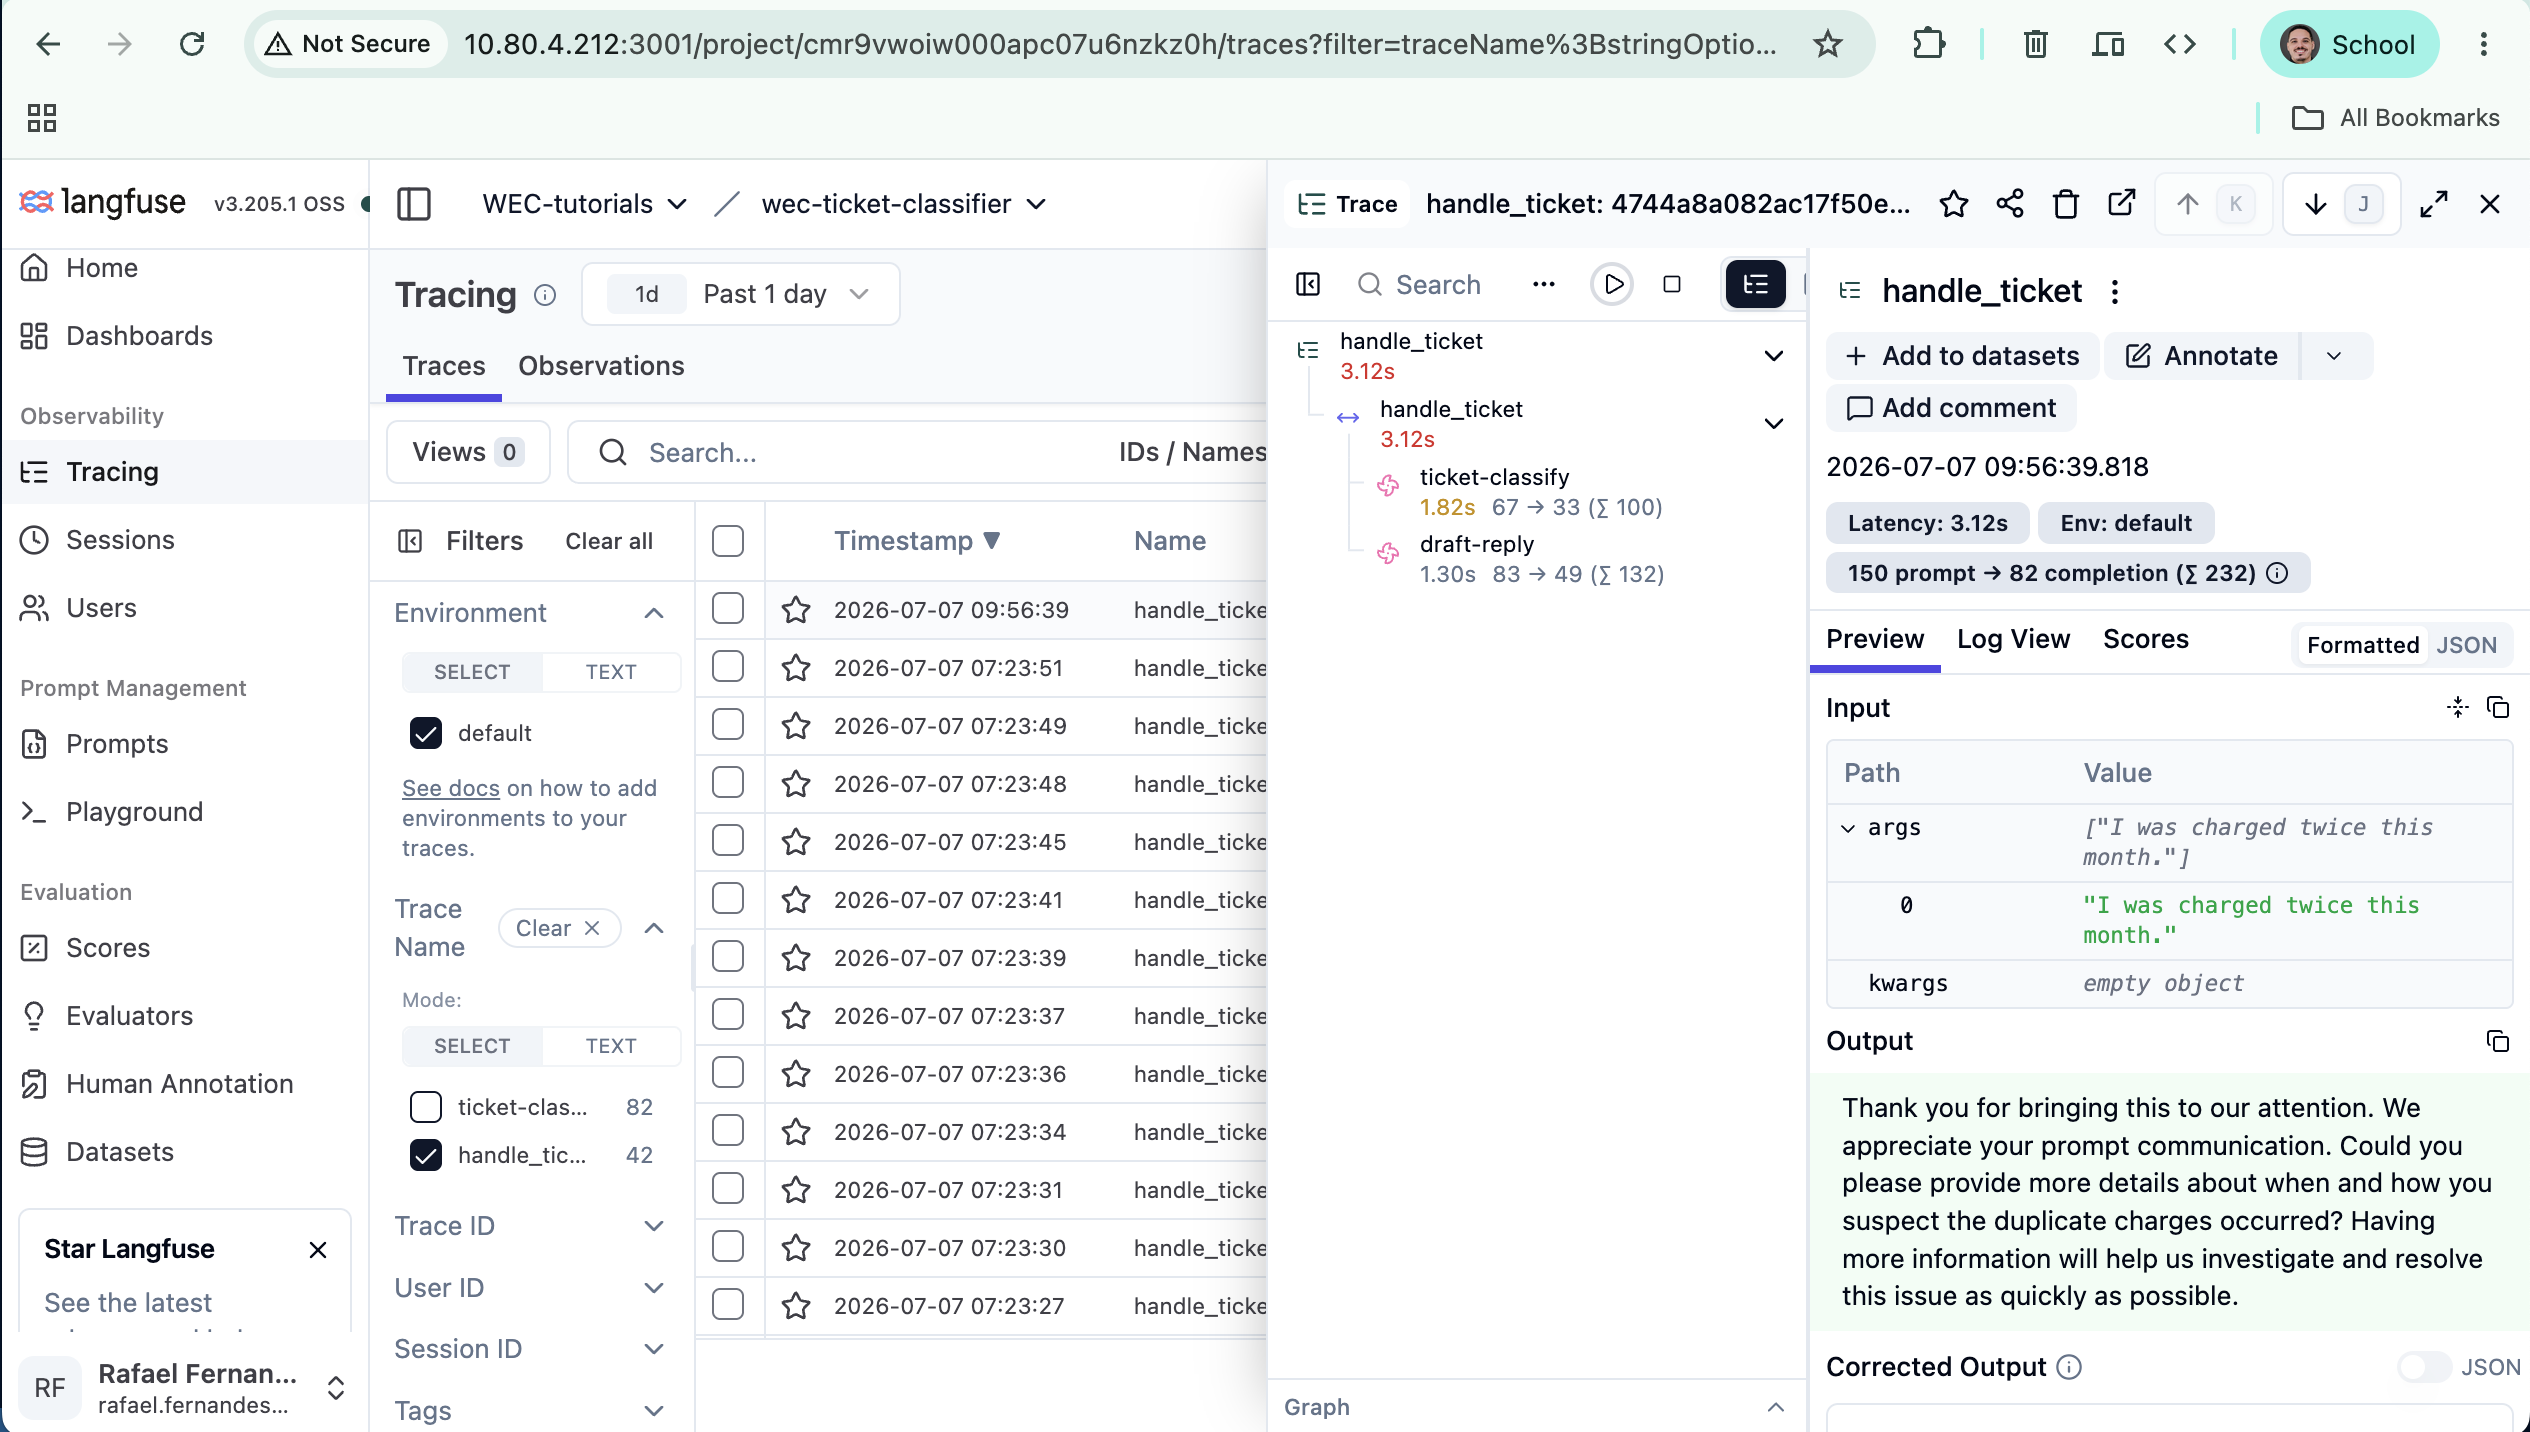This screenshot has width=2530, height=1432.
Task: Open the WEC-tutorials organization dropdown
Action: [584, 204]
